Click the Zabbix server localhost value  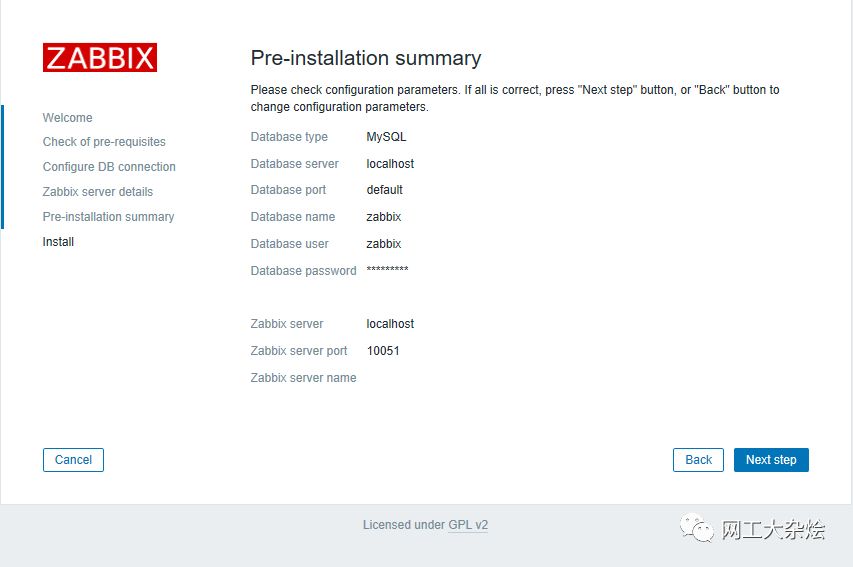(x=390, y=324)
